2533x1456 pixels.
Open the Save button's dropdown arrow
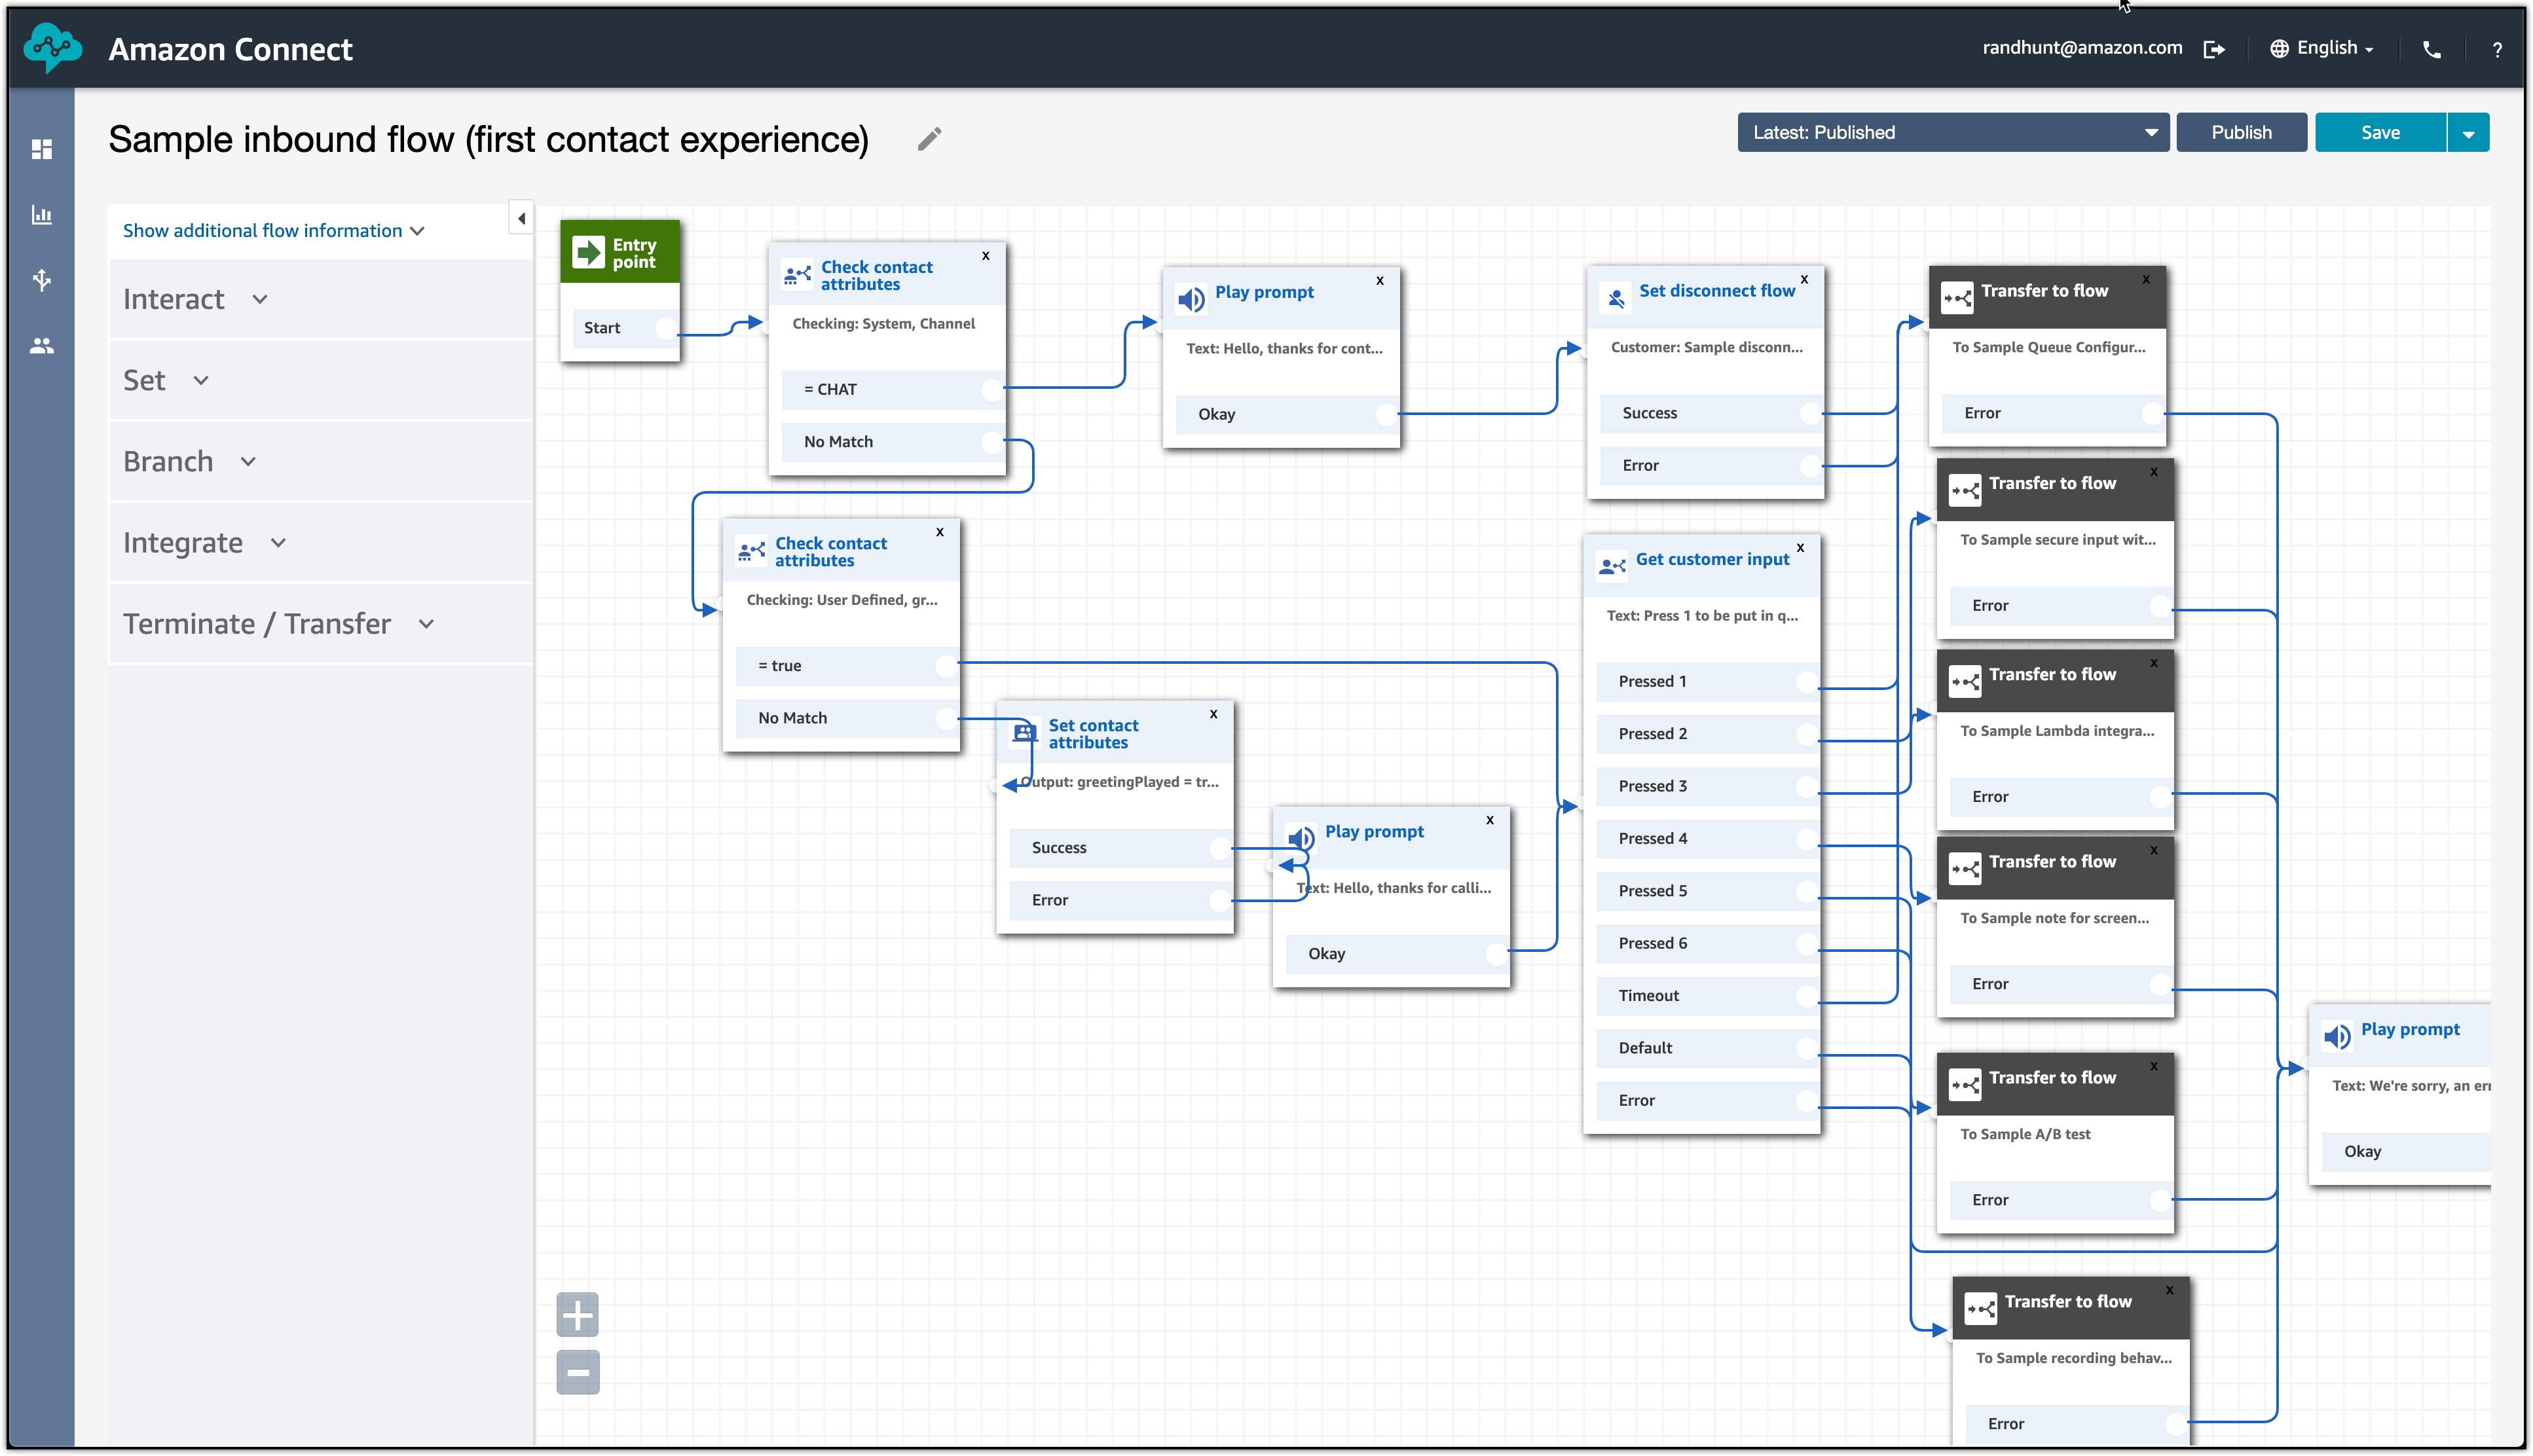pyautogui.click(x=2468, y=133)
